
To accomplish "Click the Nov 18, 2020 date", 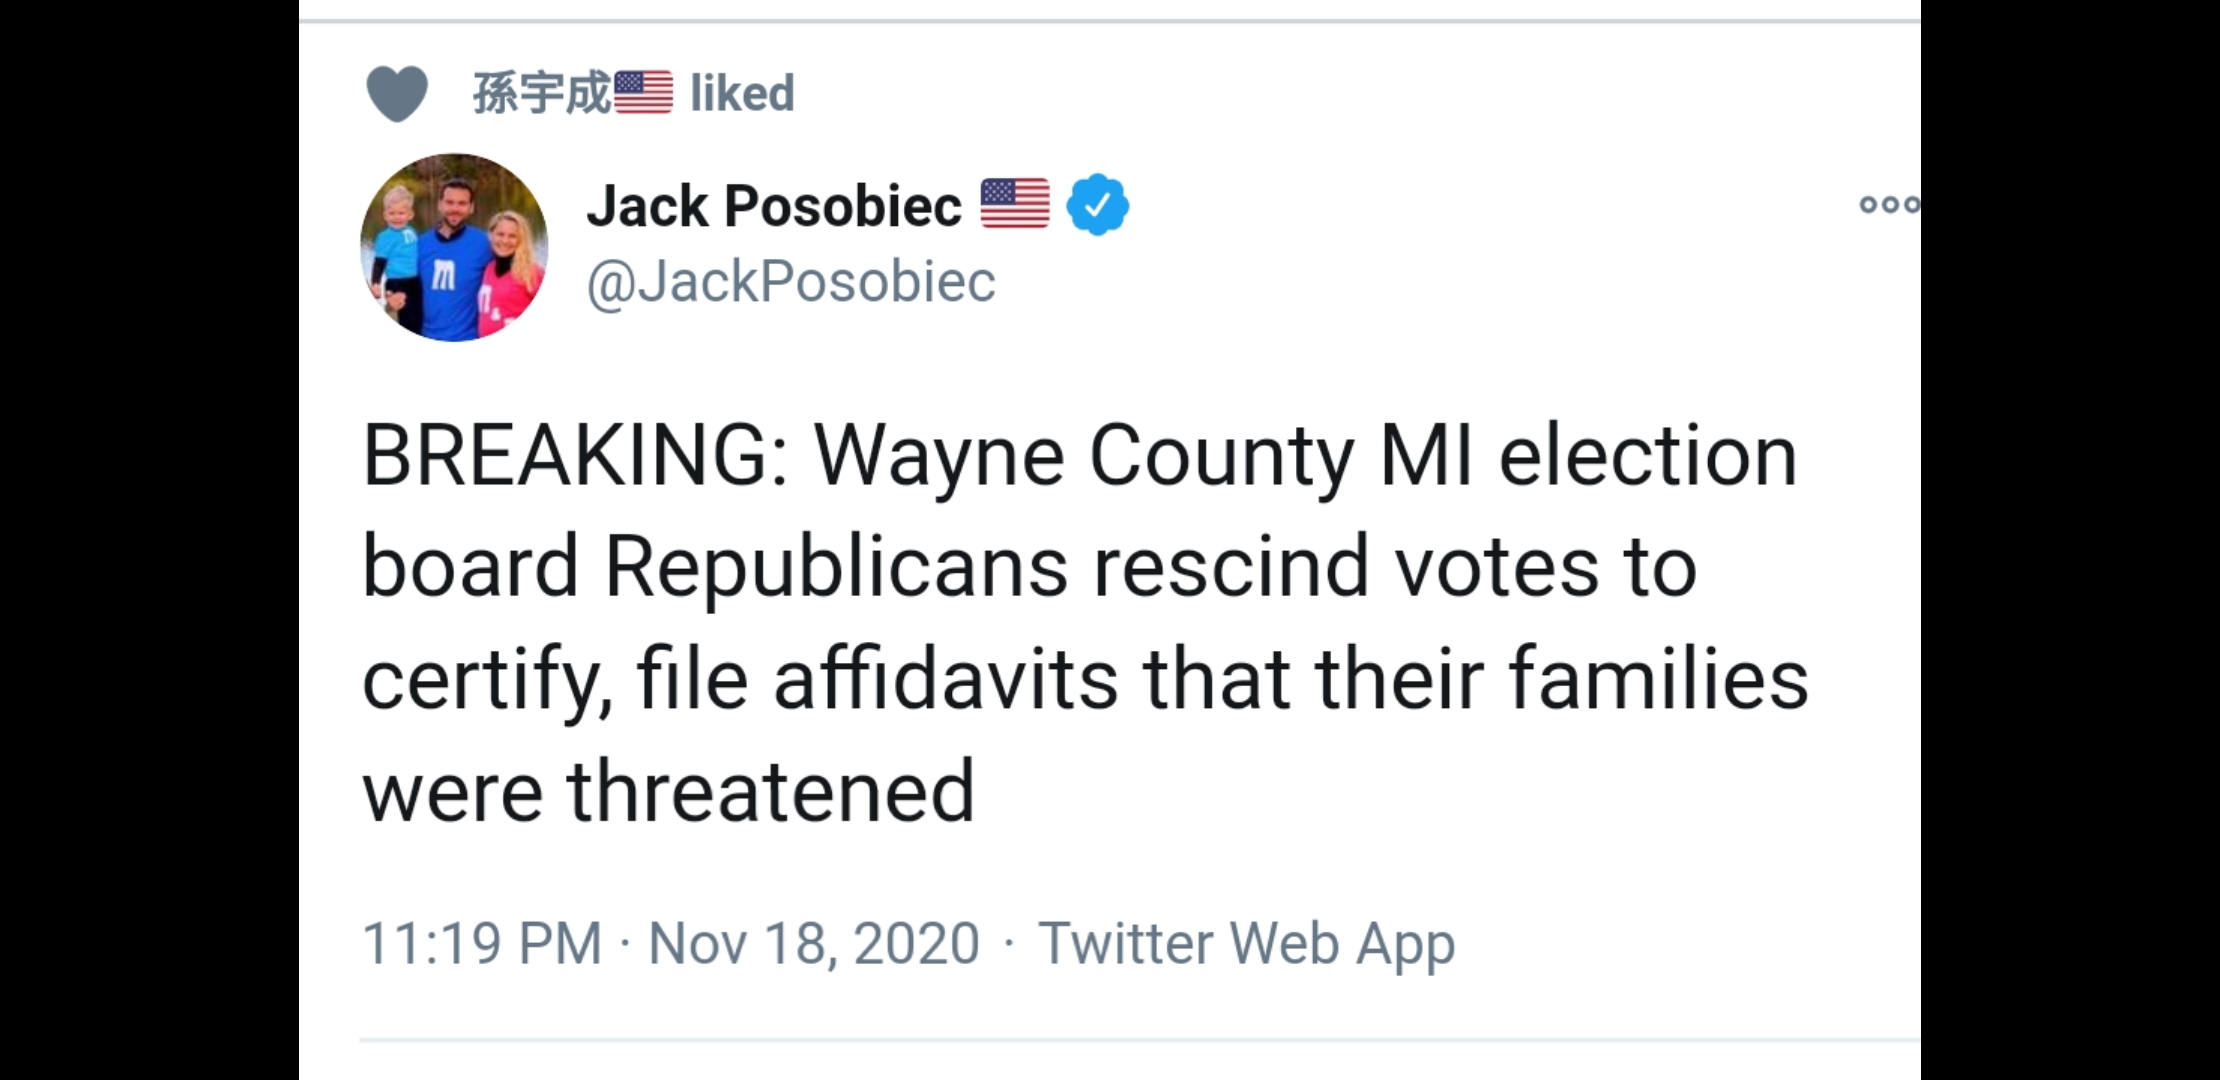I will tap(814, 943).
